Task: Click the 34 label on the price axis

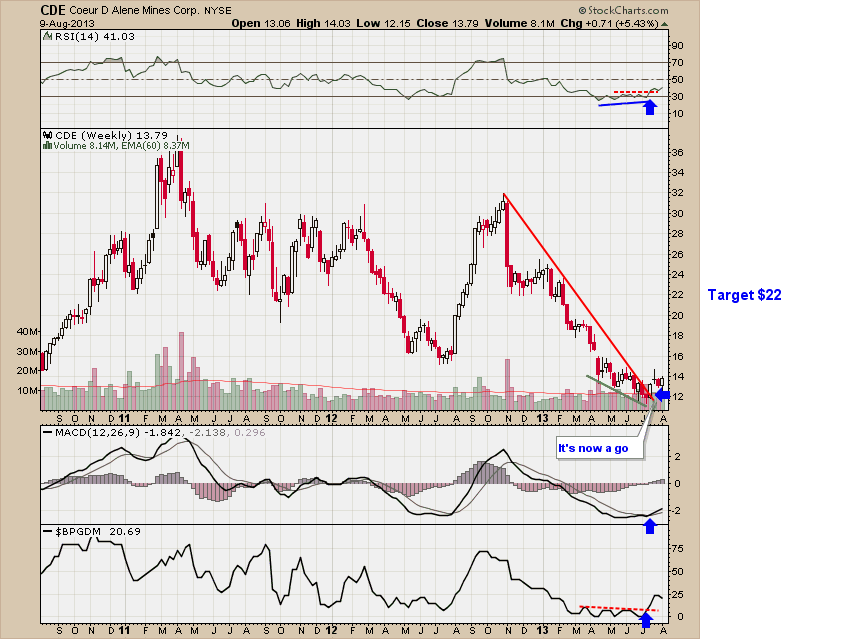Action: 678,173
